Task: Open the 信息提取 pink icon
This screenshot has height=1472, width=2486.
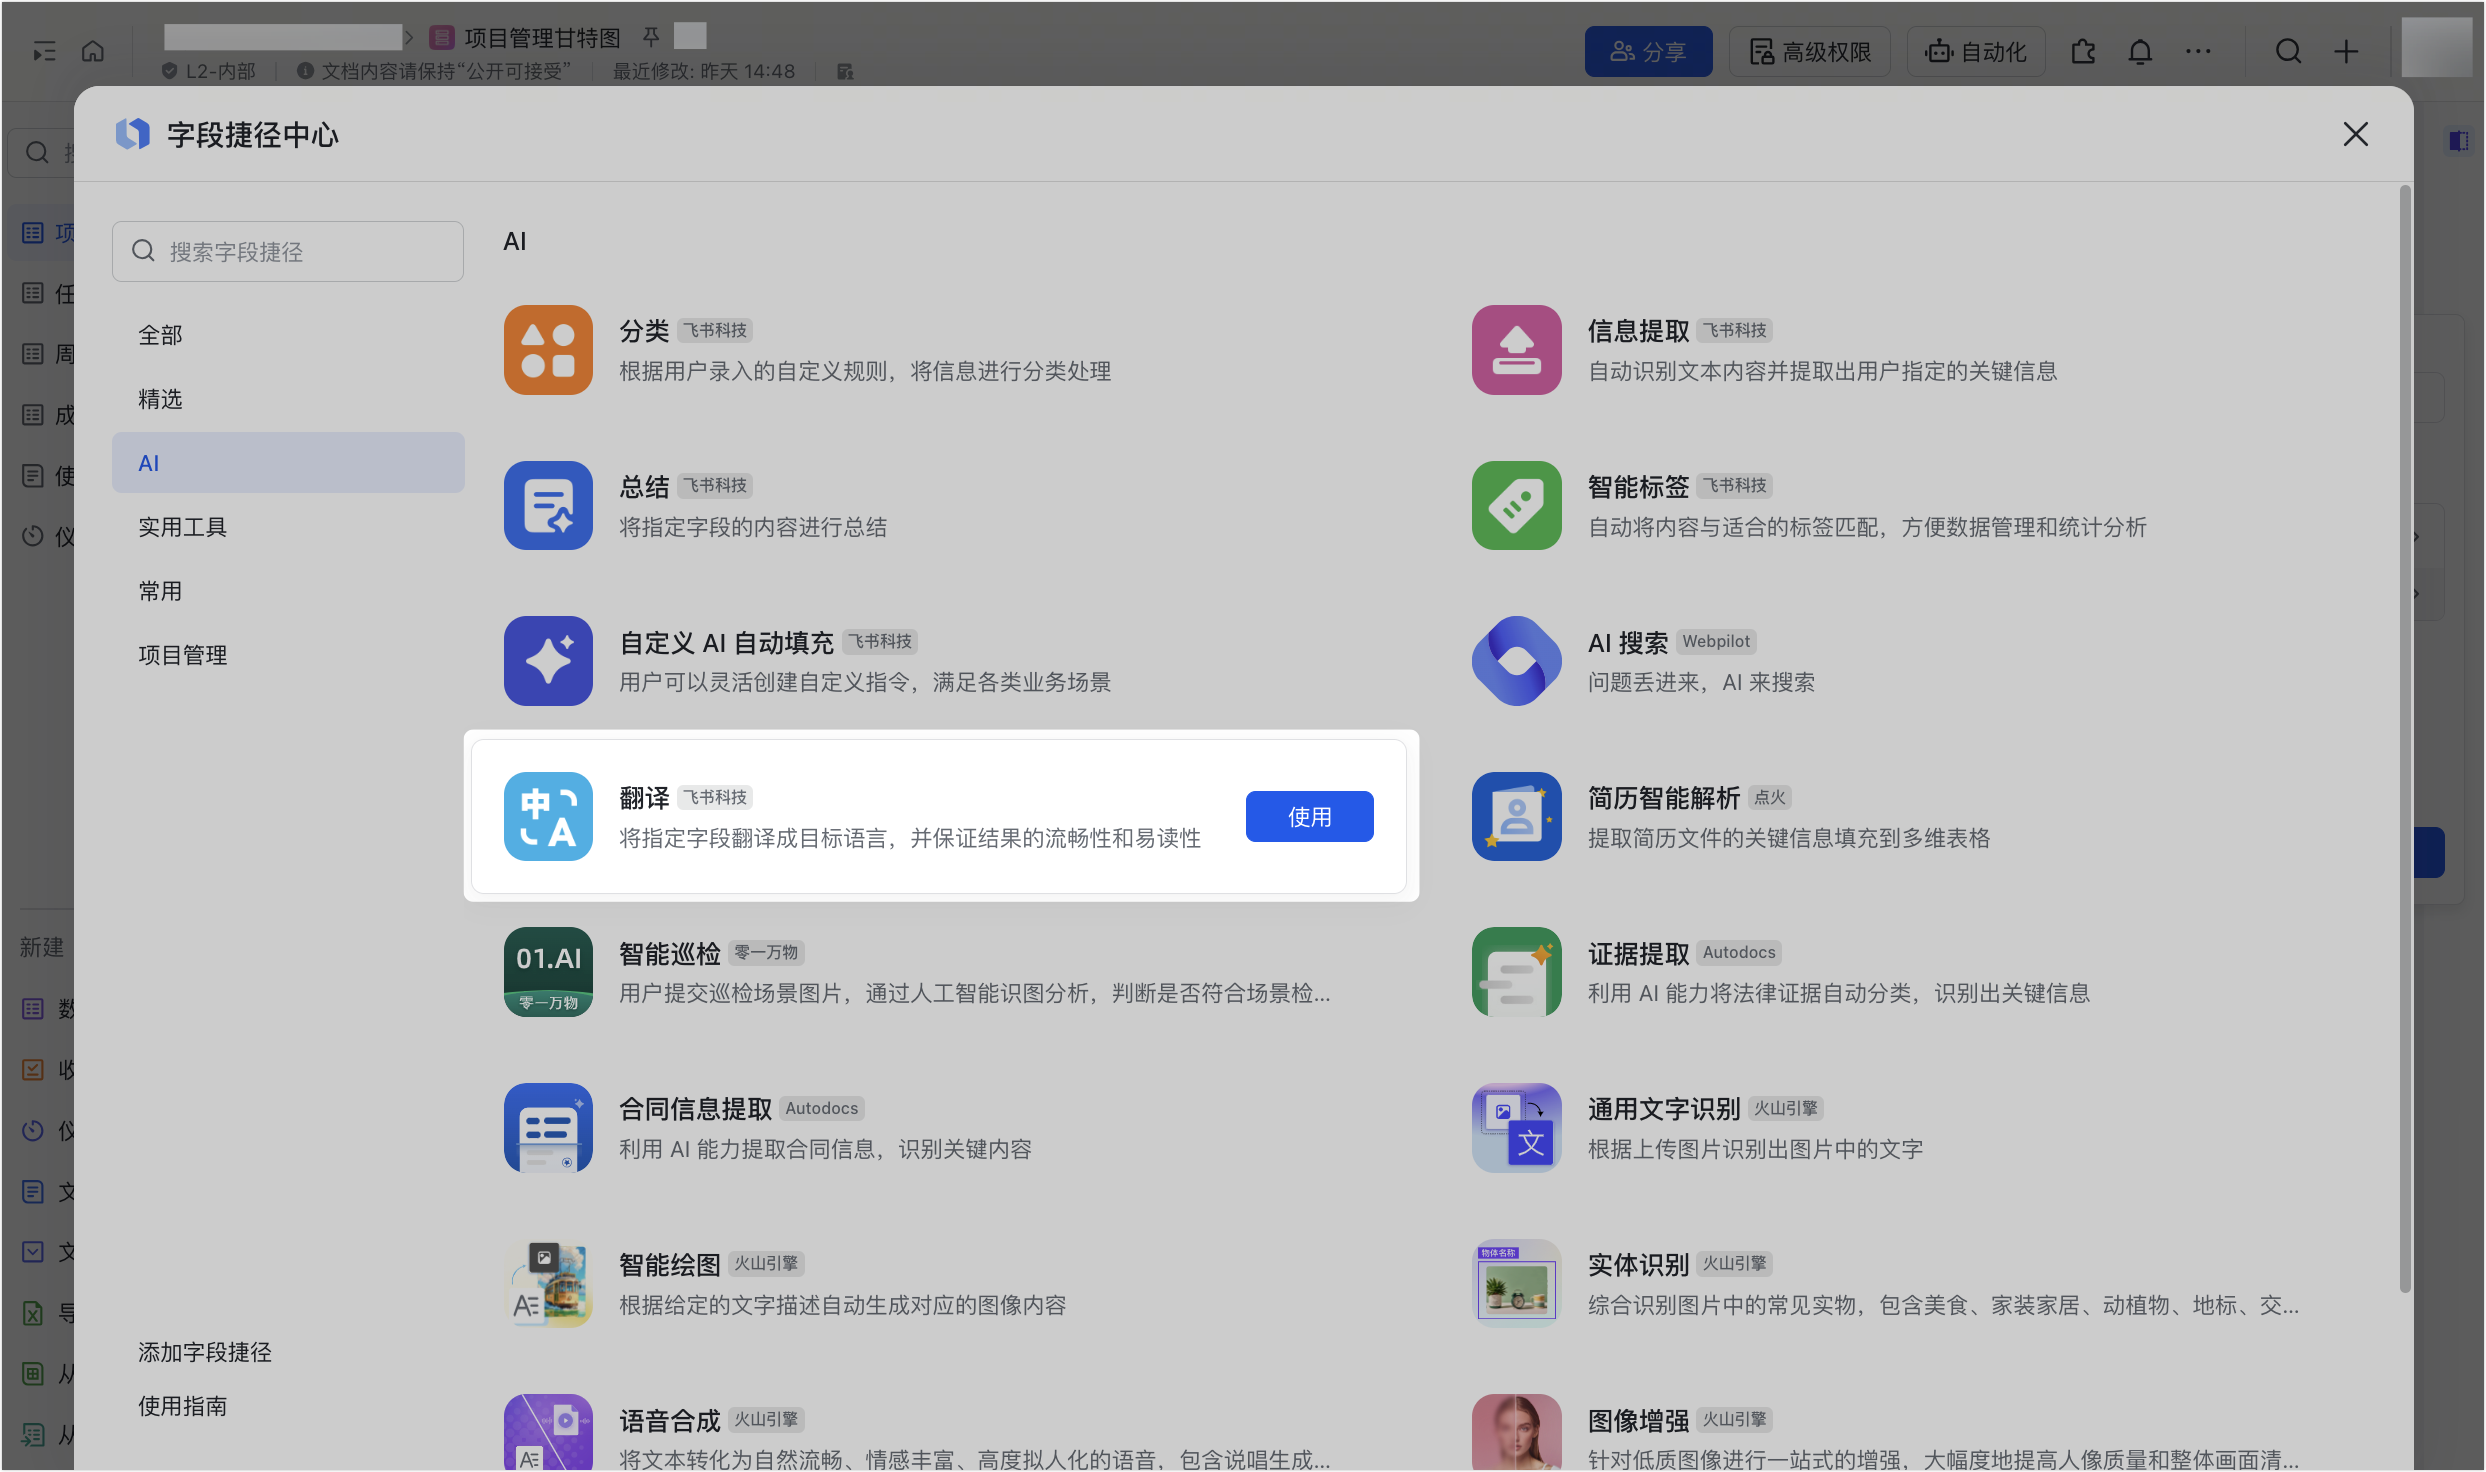Action: coord(1516,350)
